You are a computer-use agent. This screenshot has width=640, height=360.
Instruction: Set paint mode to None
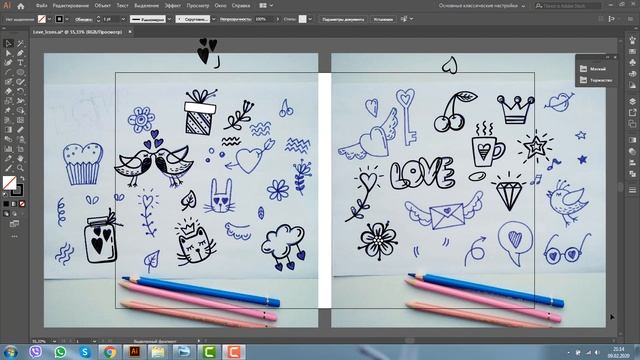[22, 204]
